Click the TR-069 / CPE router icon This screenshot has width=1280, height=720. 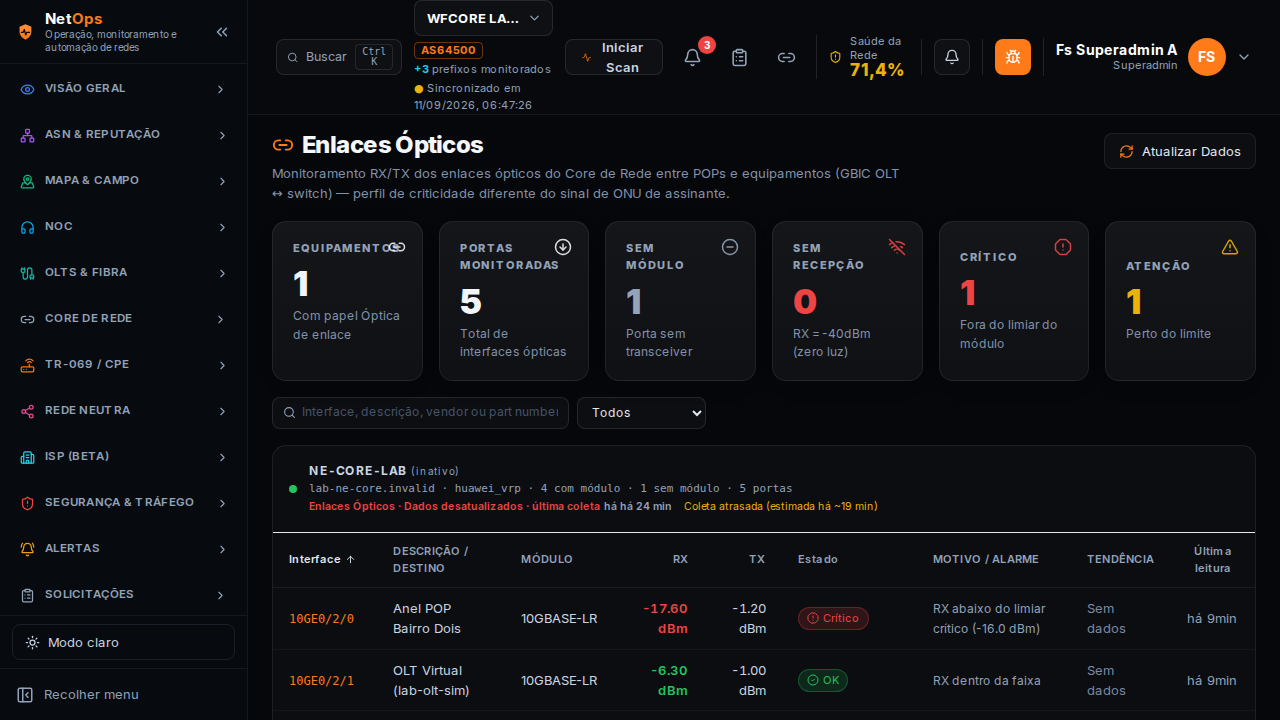point(28,365)
